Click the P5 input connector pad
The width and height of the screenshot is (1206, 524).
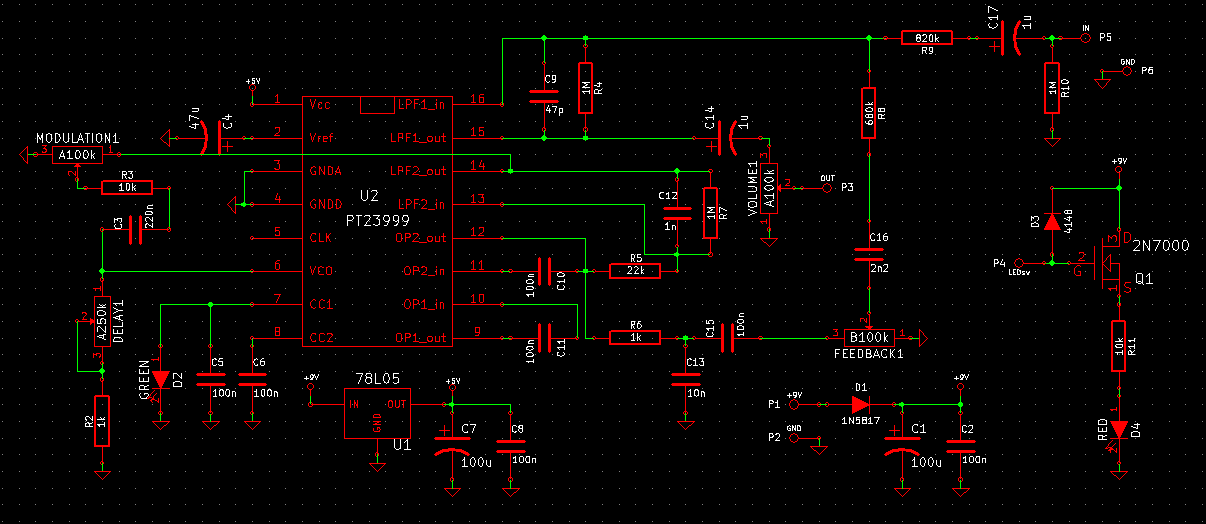pos(1086,38)
